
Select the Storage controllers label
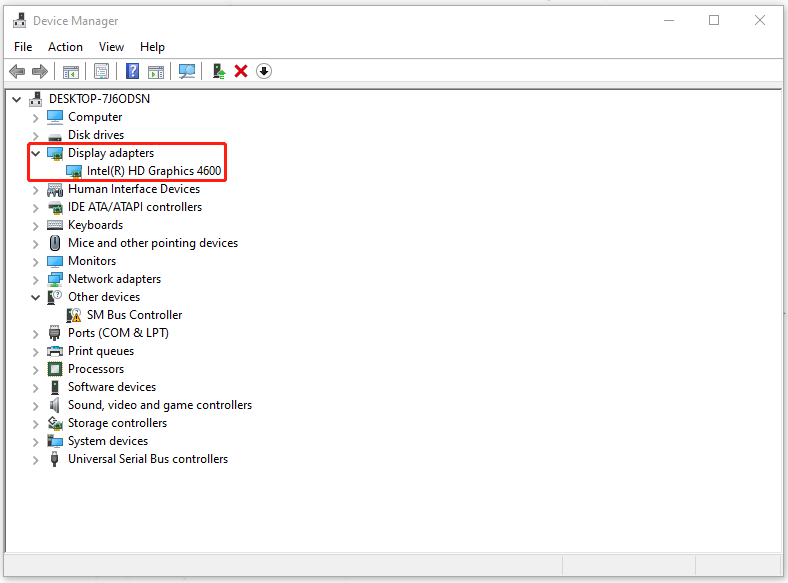click(x=118, y=423)
